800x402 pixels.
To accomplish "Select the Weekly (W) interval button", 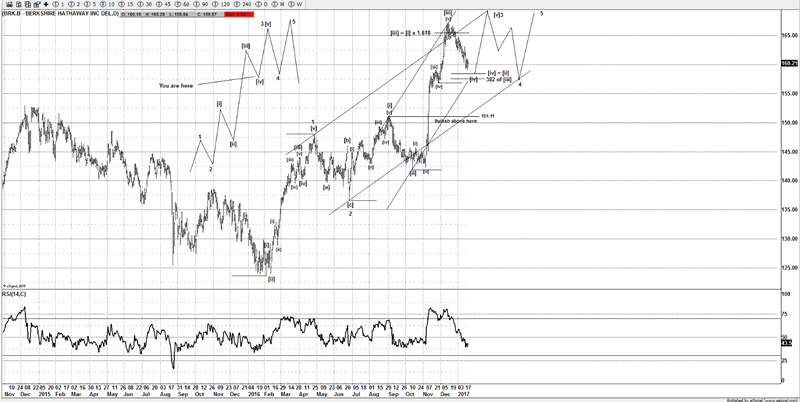I will click(294, 4).
